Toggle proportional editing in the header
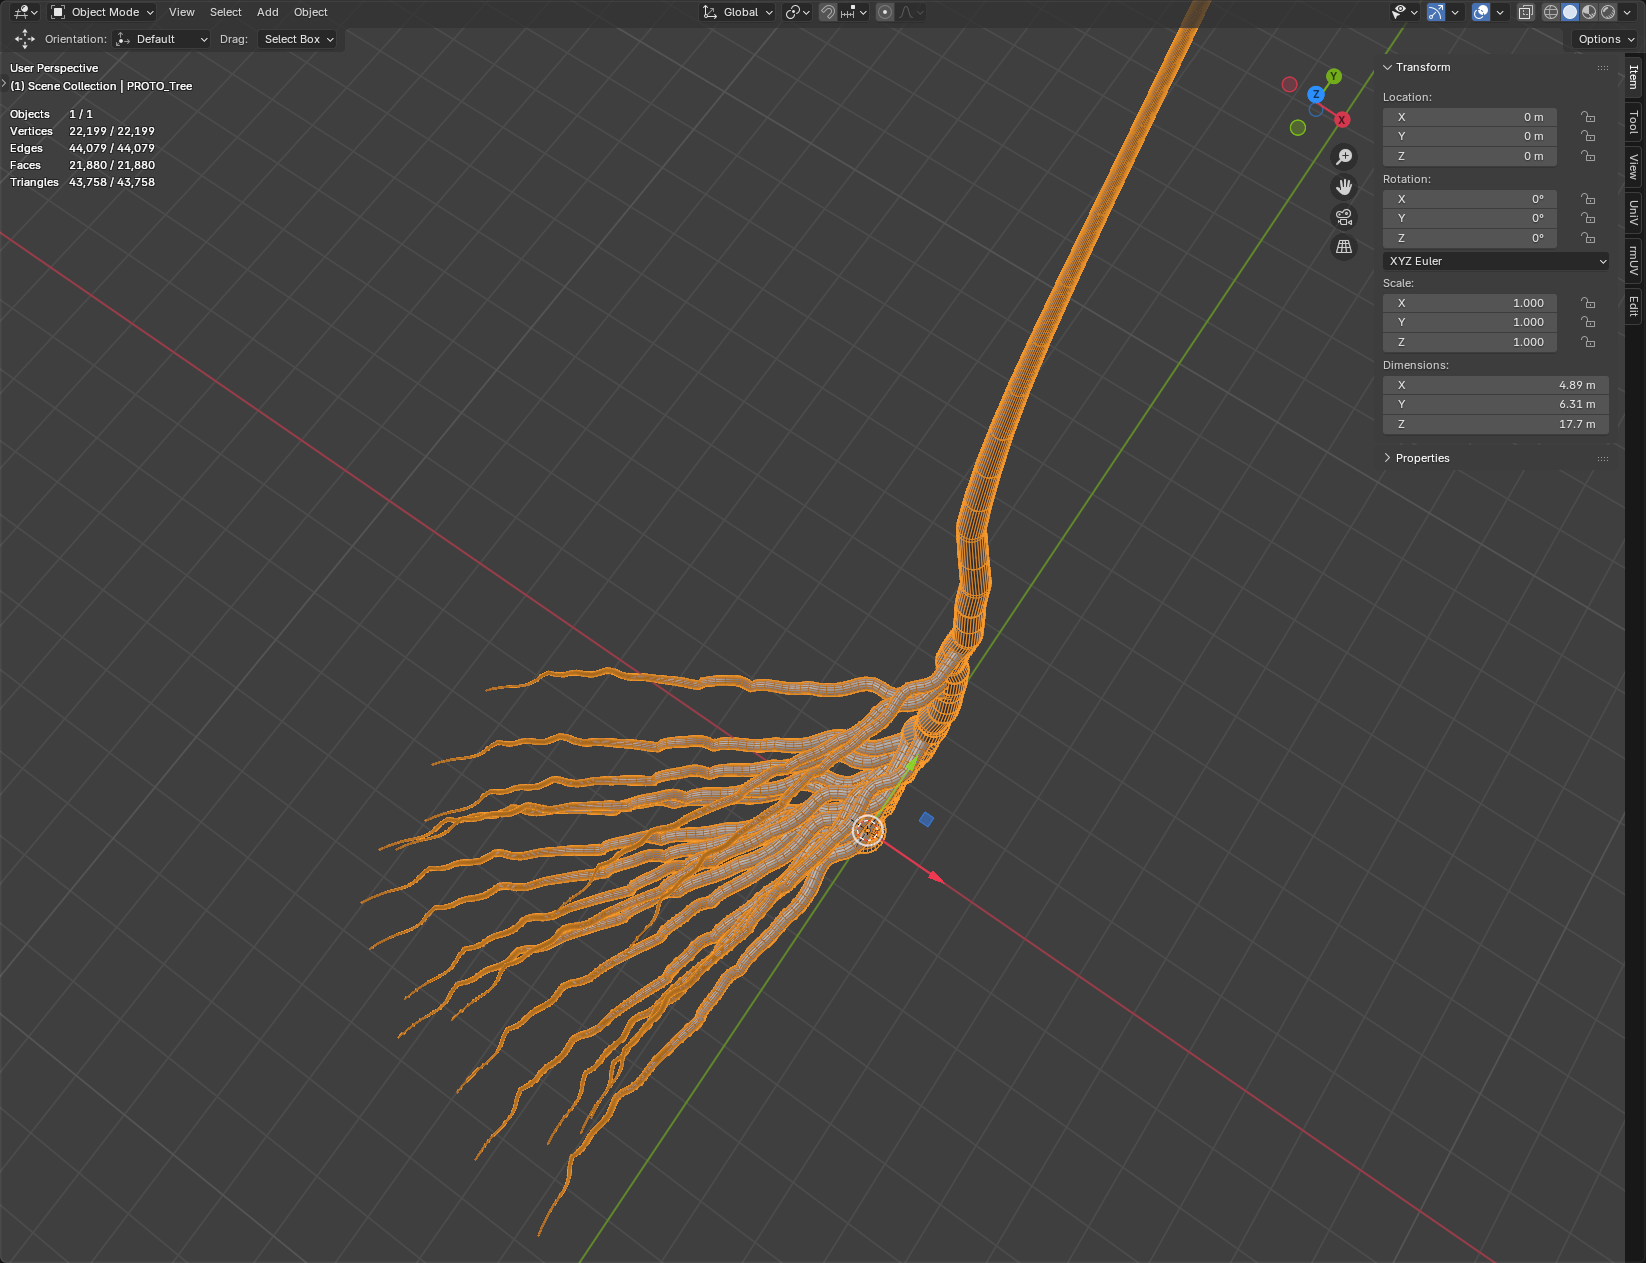Image resolution: width=1646 pixels, height=1263 pixels. click(885, 12)
